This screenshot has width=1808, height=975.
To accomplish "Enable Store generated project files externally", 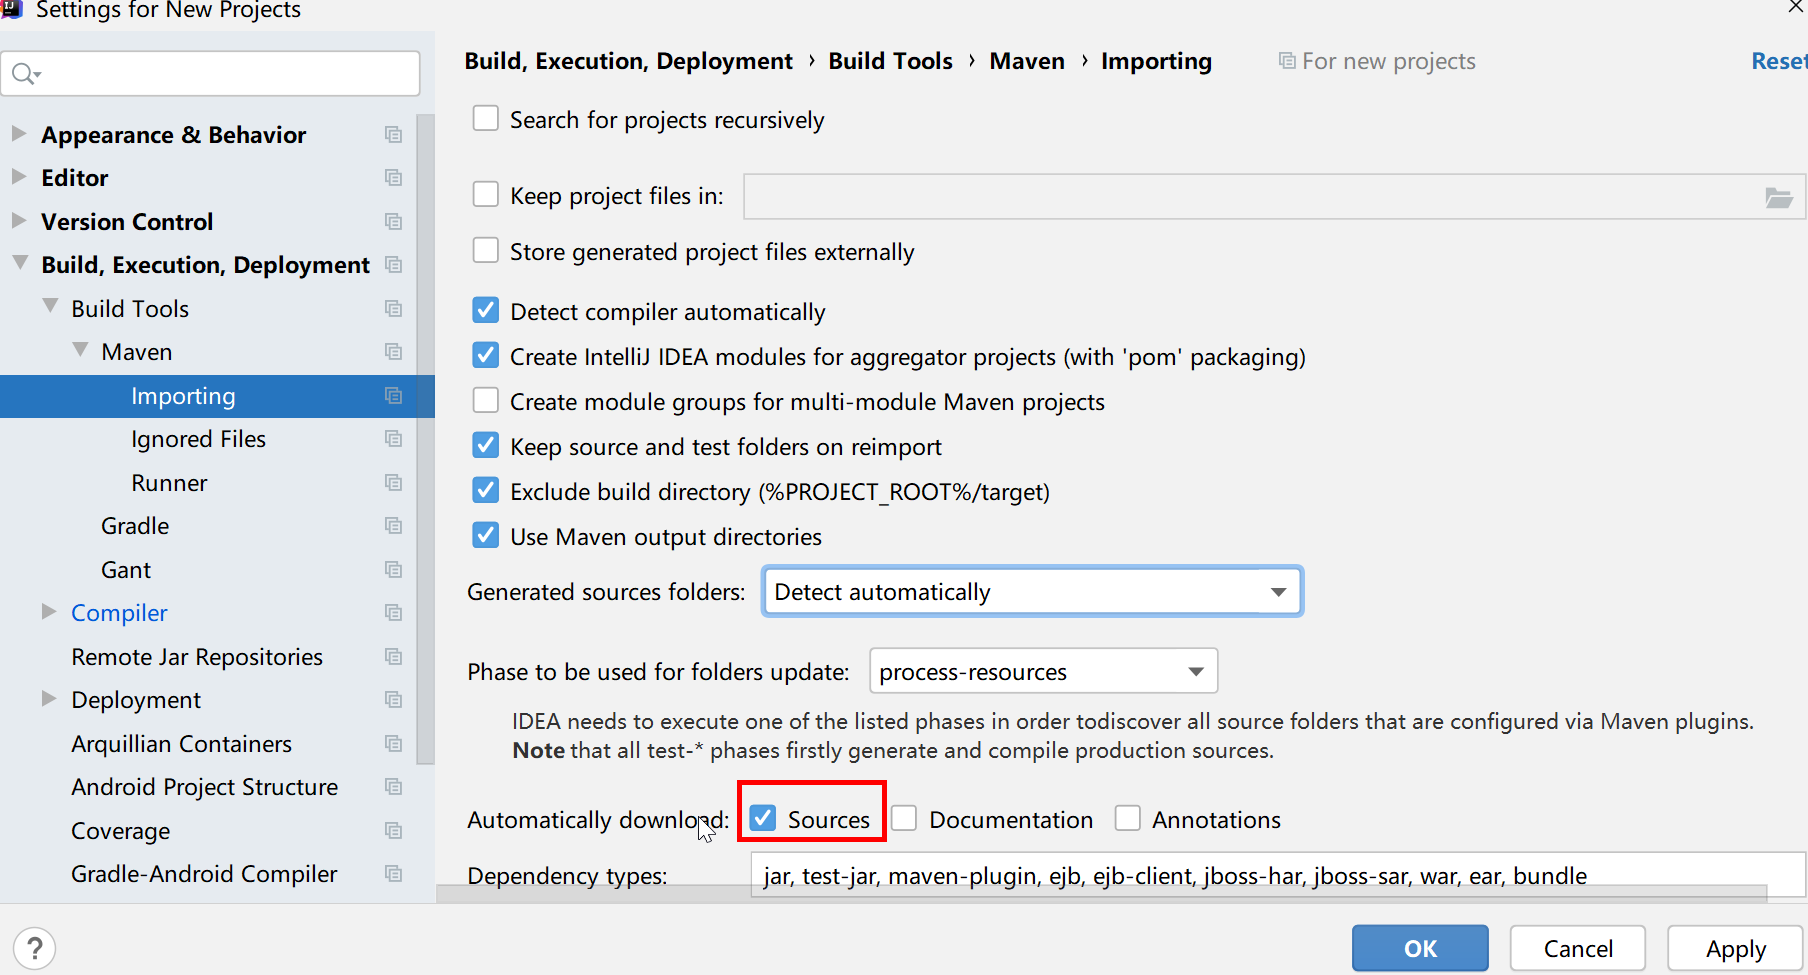I will [485, 250].
